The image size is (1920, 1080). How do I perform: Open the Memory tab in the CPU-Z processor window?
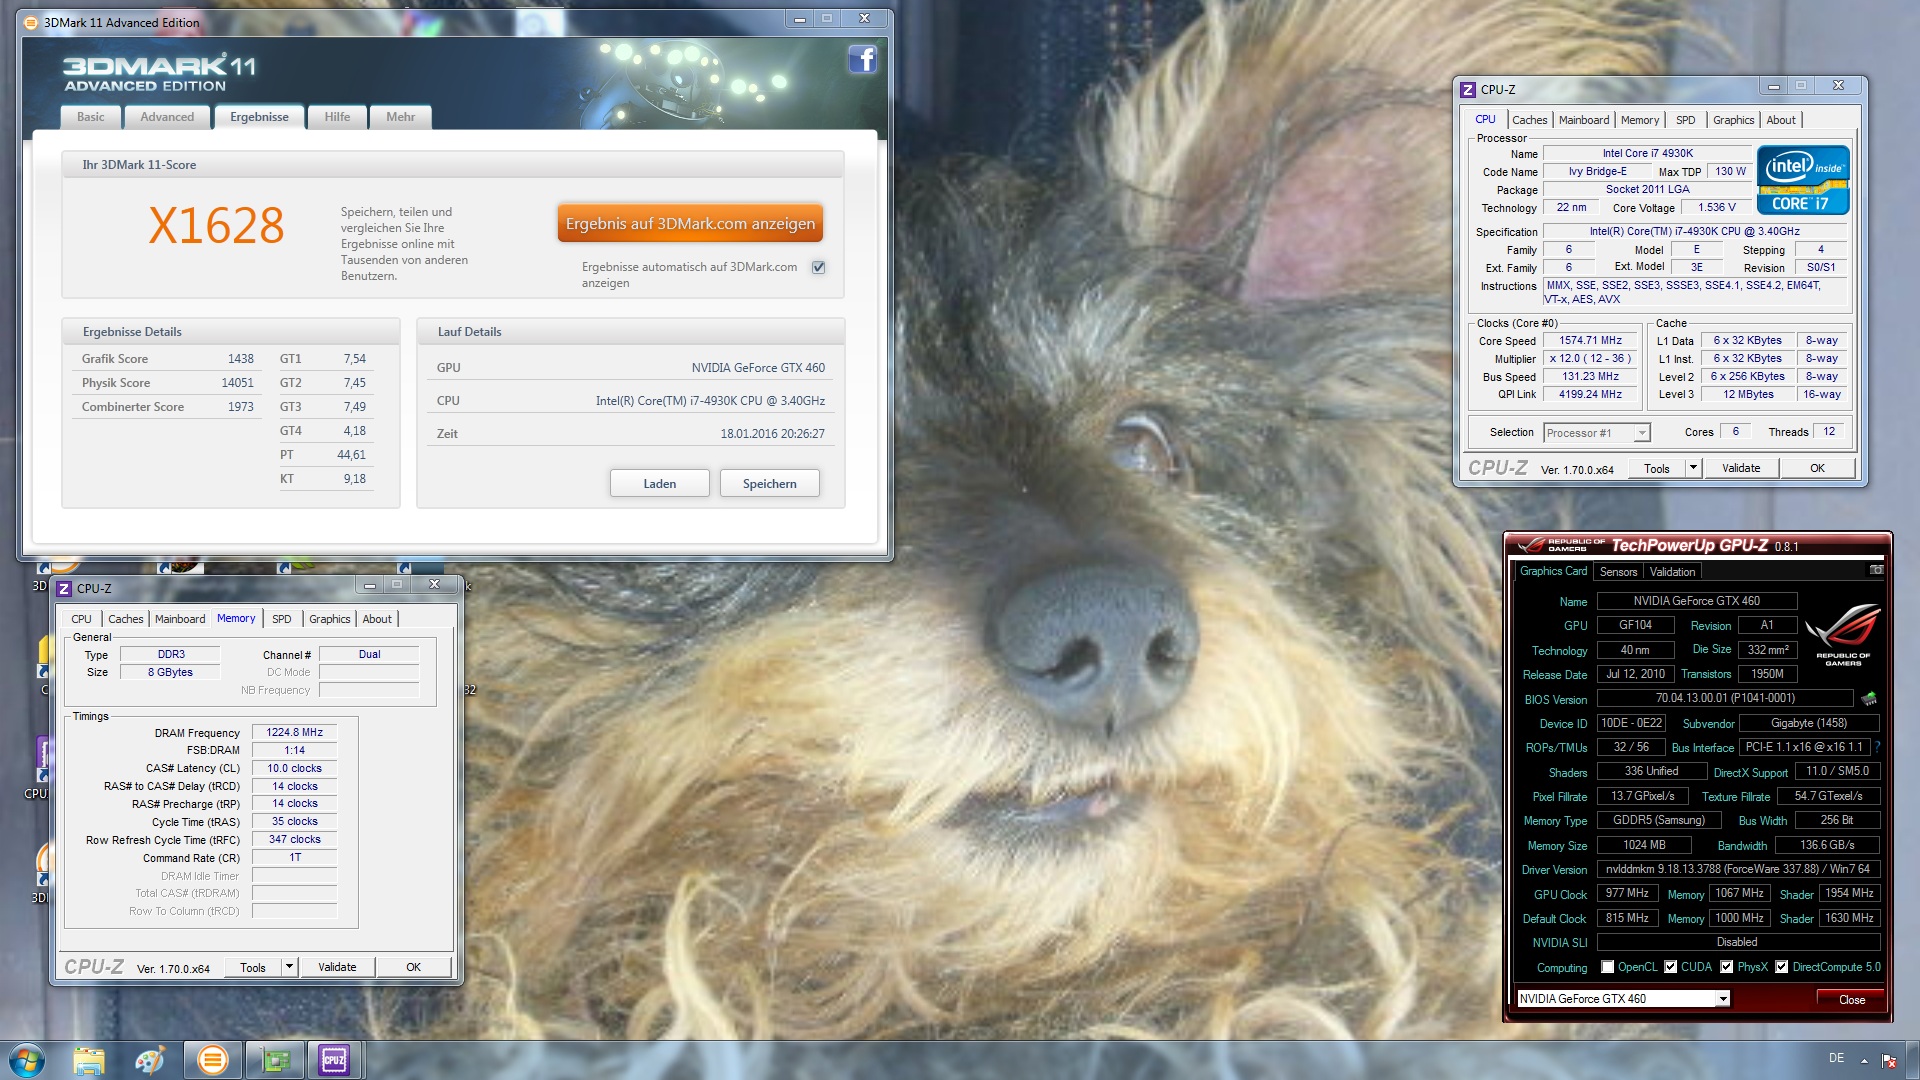(x=1640, y=120)
